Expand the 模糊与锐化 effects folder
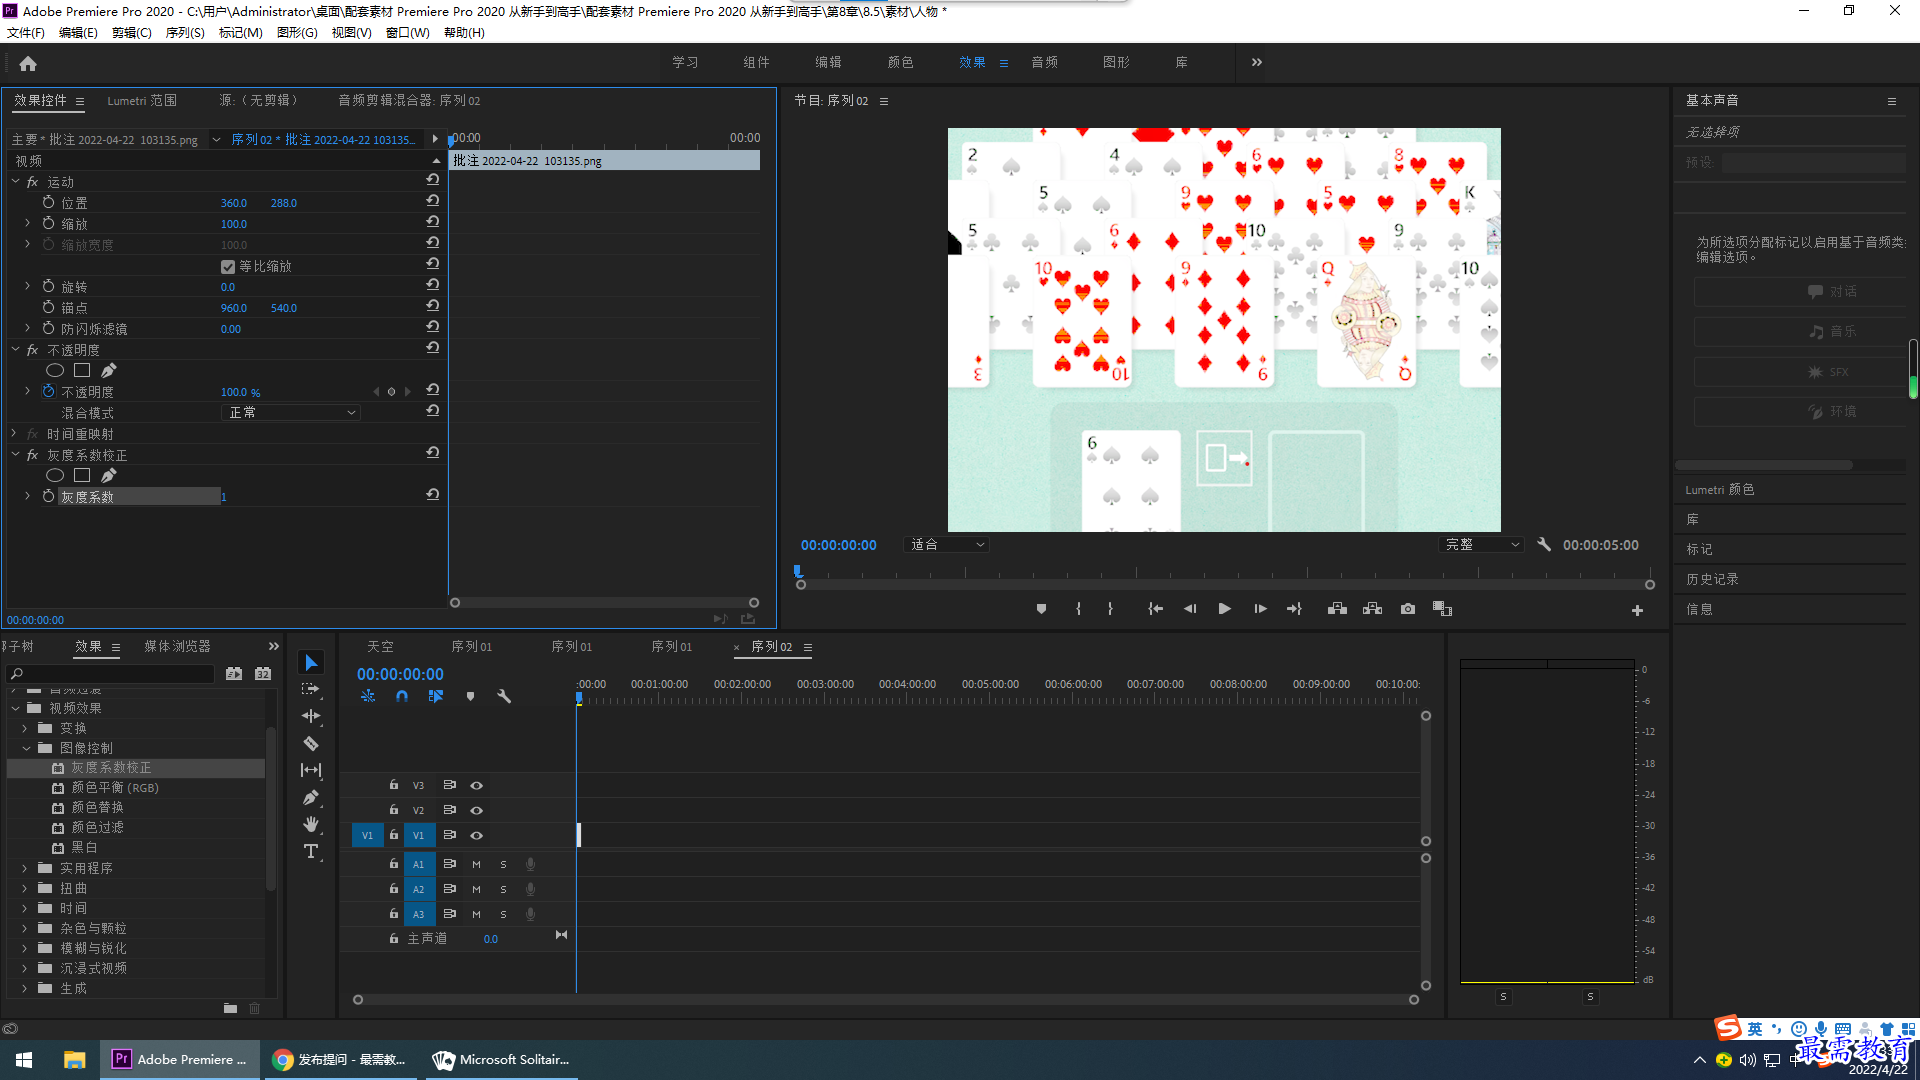Image resolution: width=1920 pixels, height=1080 pixels. (x=25, y=948)
